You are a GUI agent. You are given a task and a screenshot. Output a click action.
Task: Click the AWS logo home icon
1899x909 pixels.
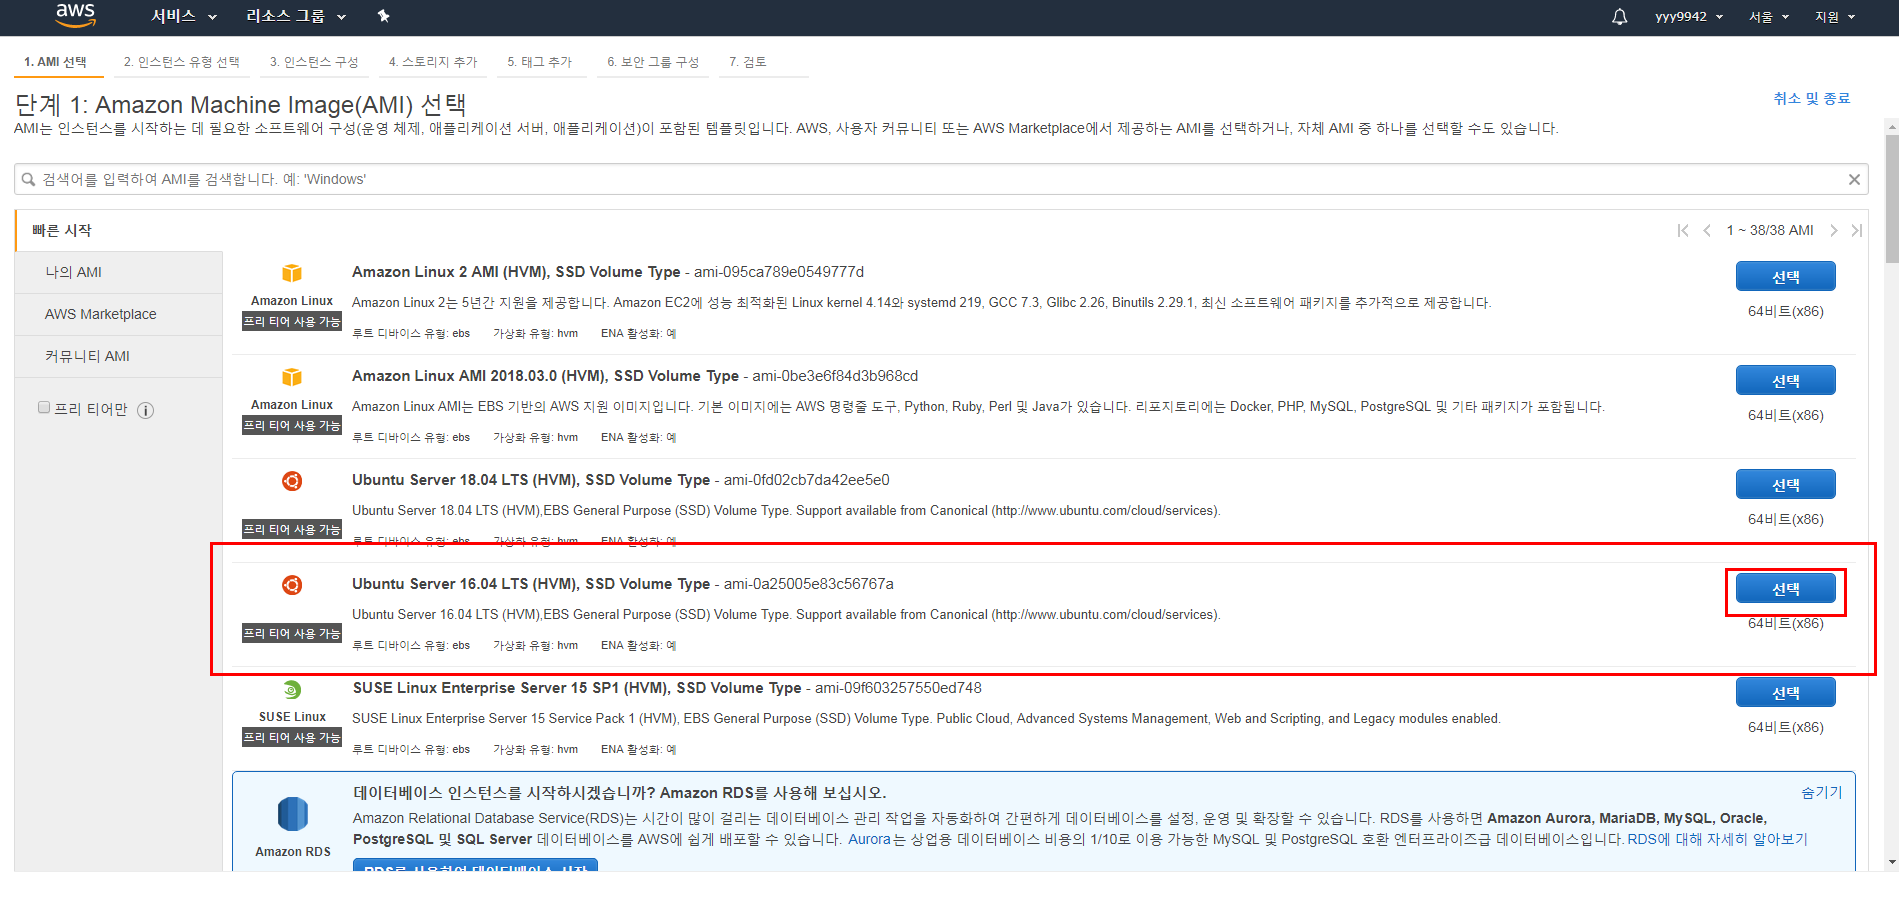75,16
